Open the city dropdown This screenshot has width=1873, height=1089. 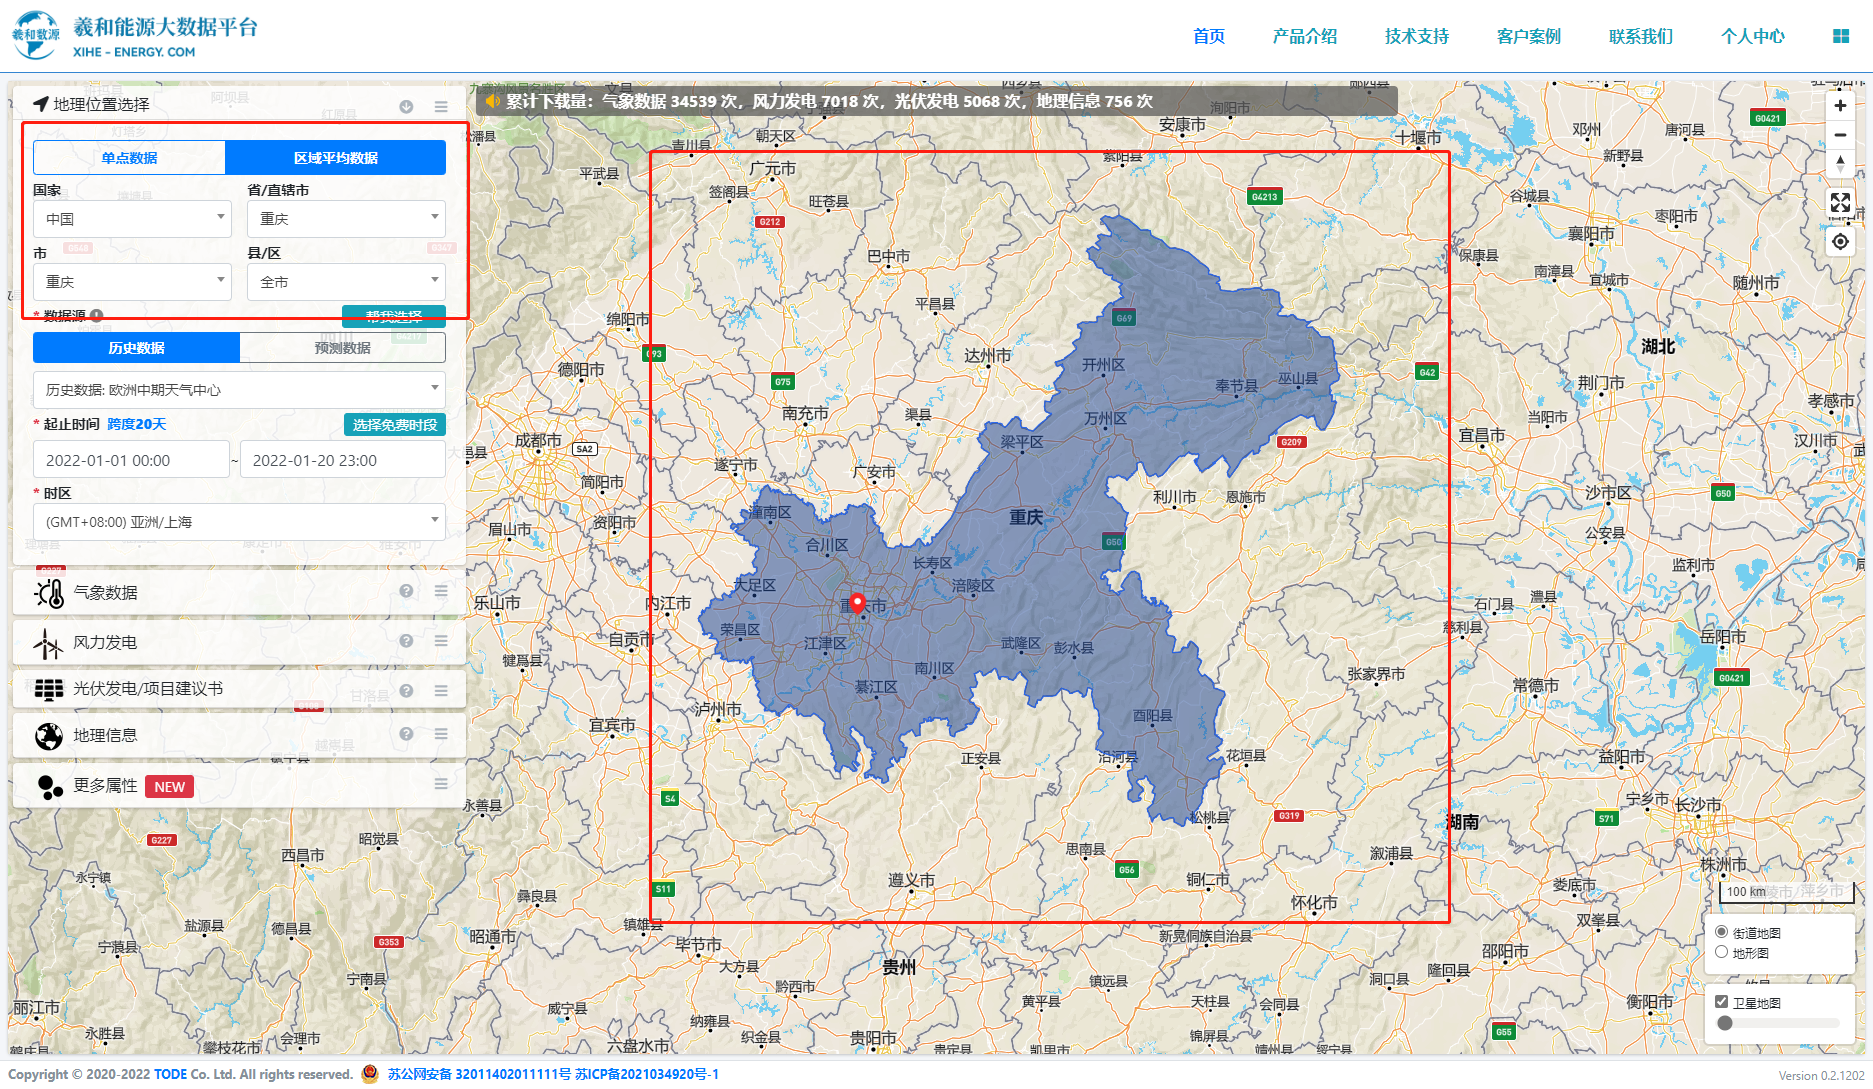pyautogui.click(x=132, y=282)
